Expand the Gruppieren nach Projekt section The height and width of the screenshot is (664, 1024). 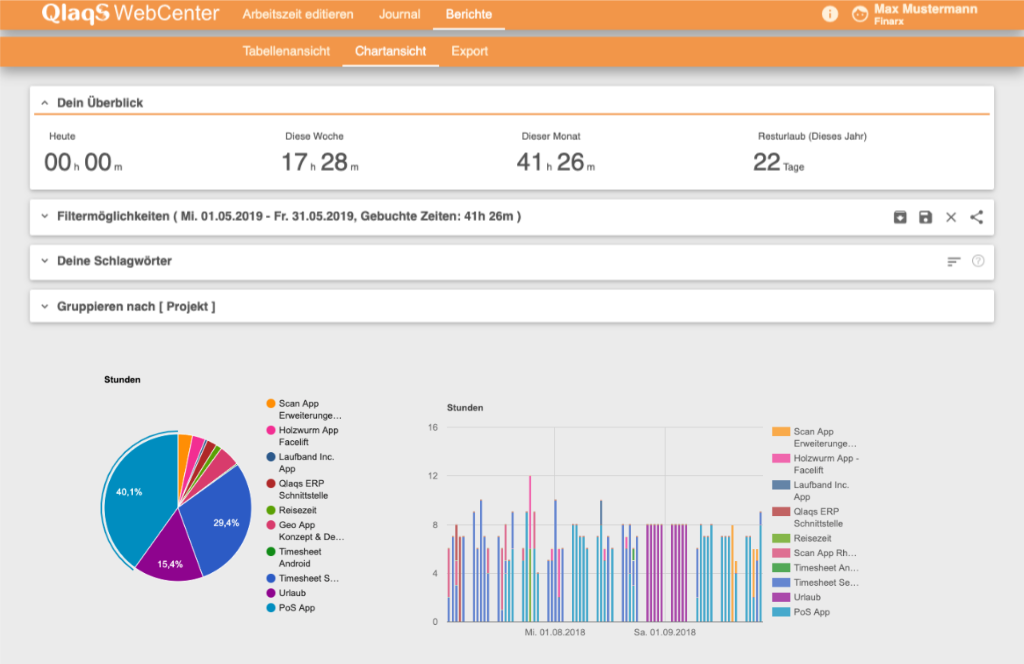tap(44, 306)
